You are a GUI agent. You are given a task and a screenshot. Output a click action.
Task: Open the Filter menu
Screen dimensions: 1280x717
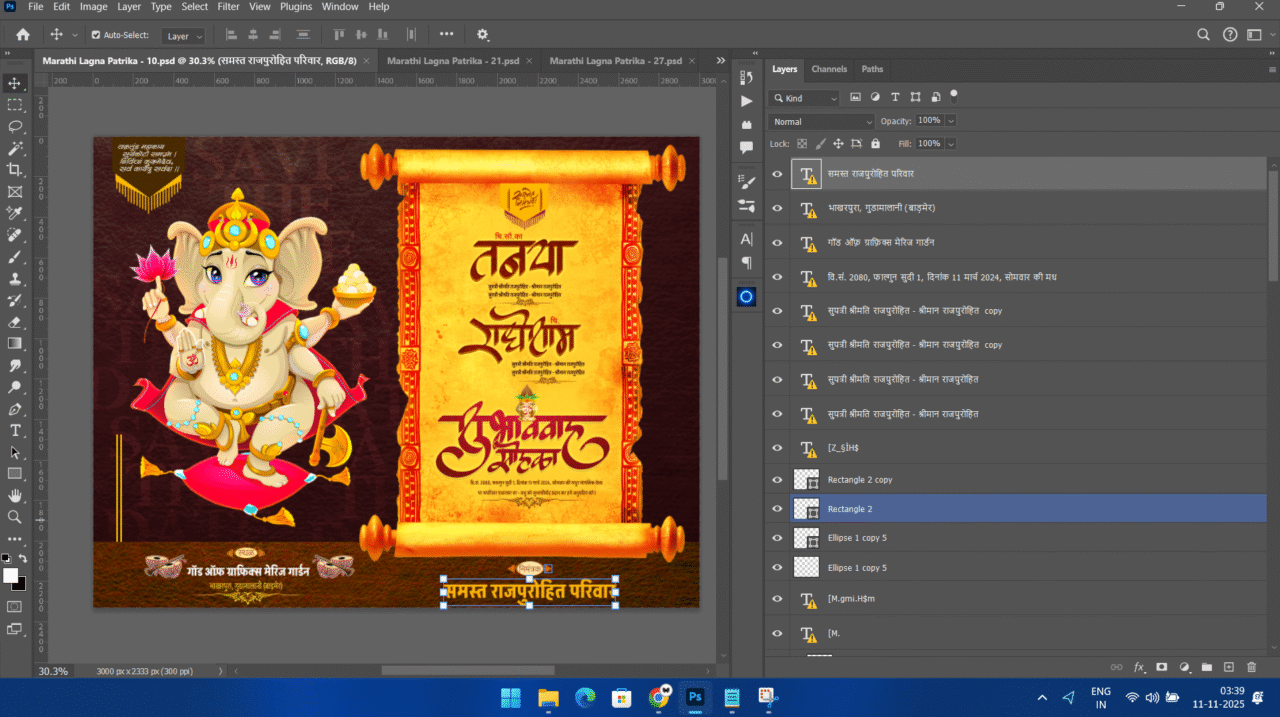(228, 7)
